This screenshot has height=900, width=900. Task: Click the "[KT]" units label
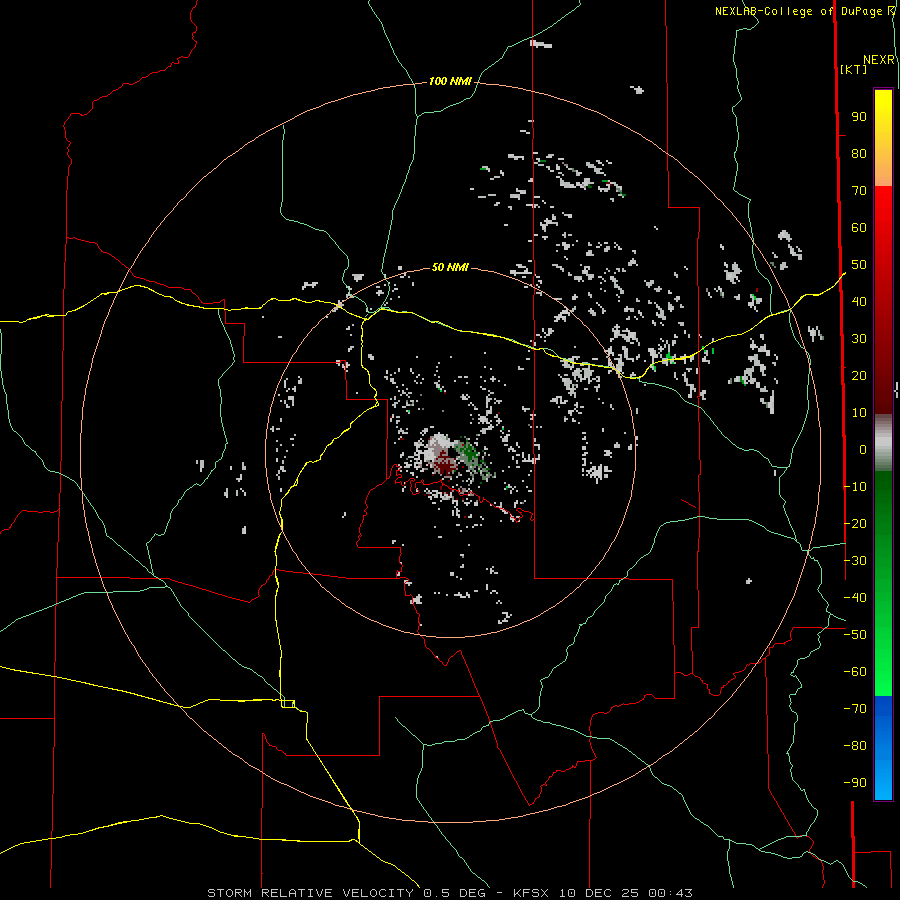click(x=854, y=69)
